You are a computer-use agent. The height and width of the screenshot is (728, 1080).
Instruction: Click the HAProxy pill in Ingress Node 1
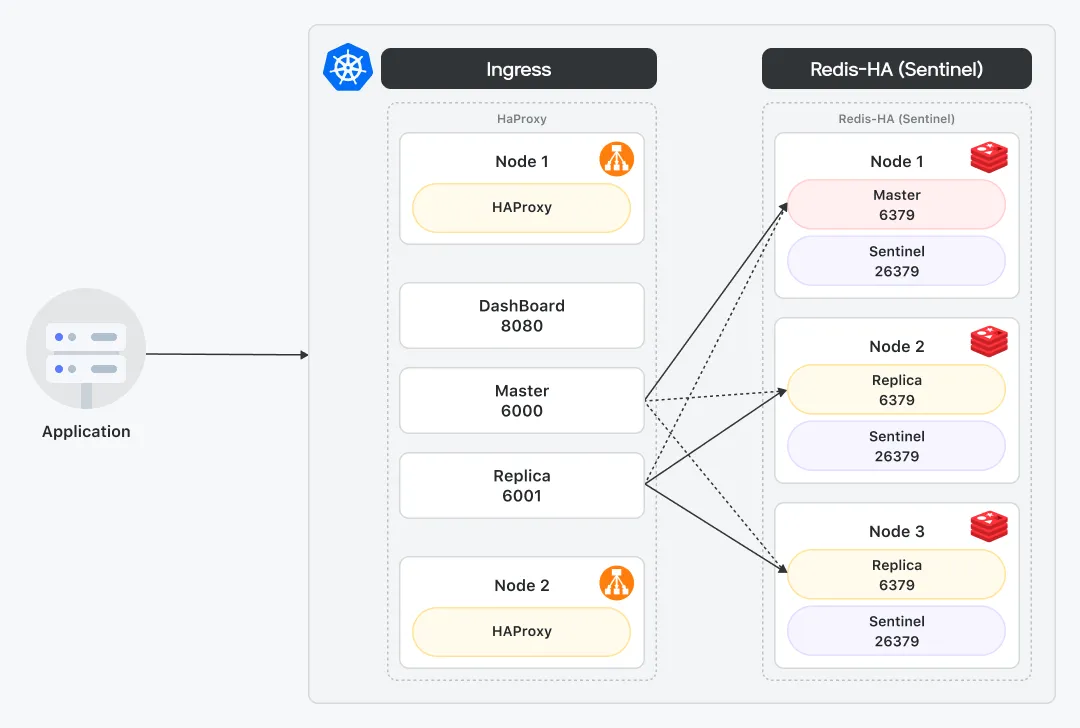click(x=521, y=207)
